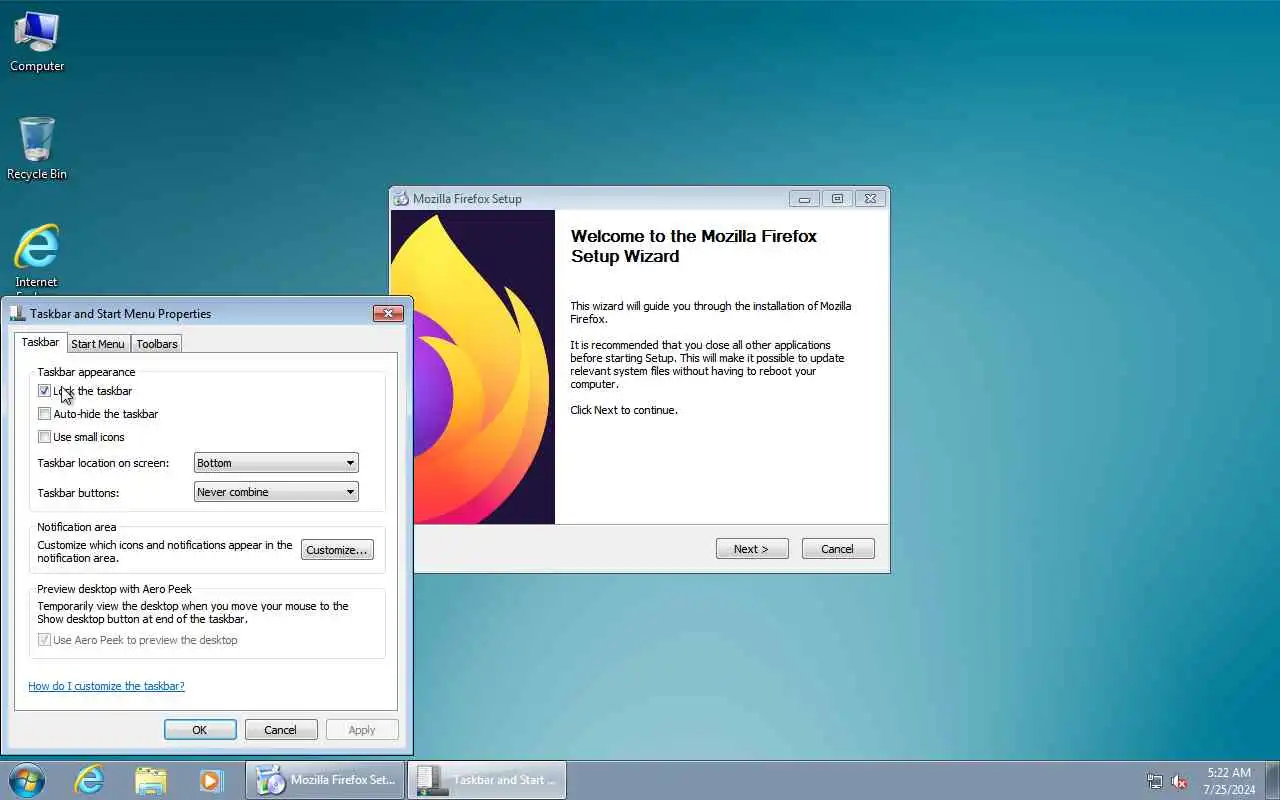
Task: Open Taskbar buttons Never combine dropdown
Action: [x=276, y=492]
